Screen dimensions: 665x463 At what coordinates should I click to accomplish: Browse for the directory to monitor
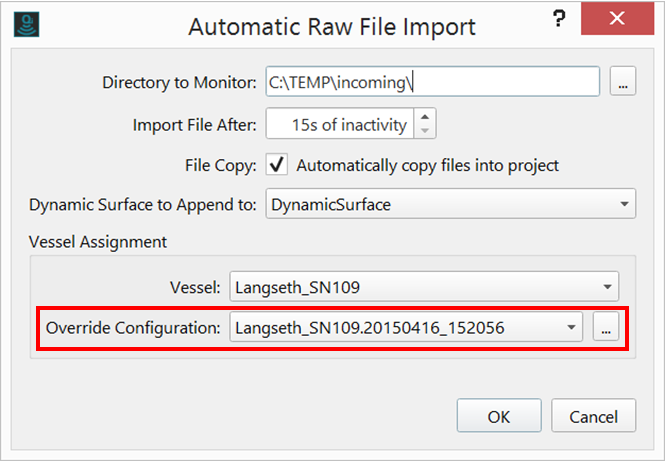(x=622, y=83)
